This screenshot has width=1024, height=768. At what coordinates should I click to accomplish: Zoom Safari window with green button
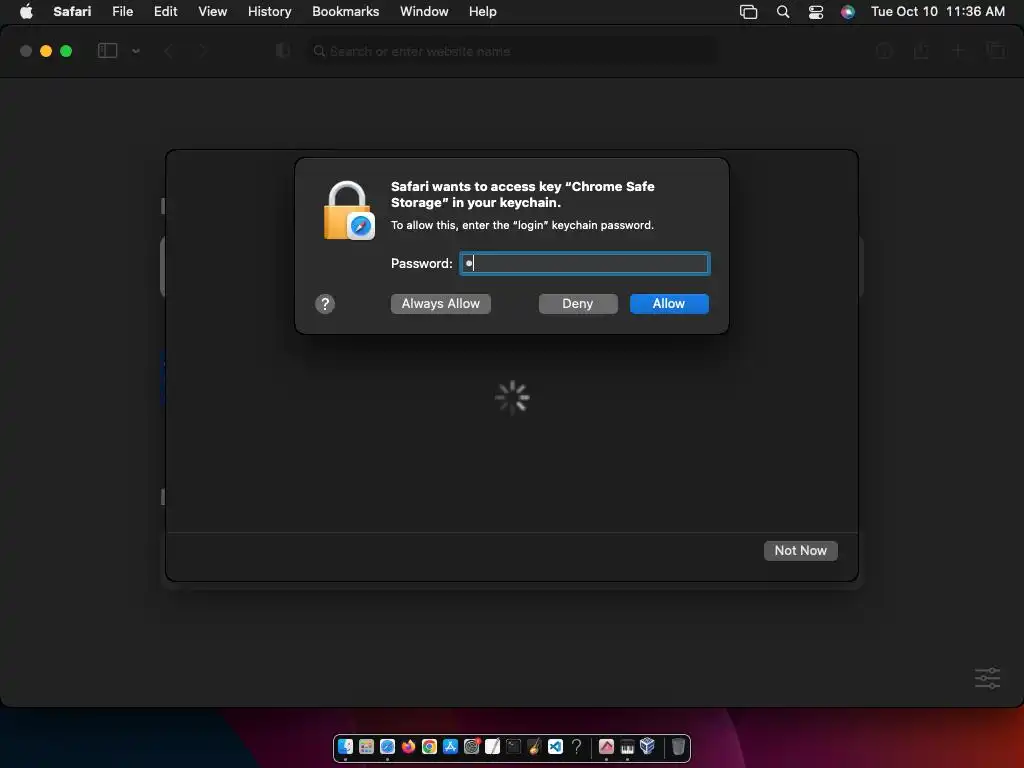click(x=66, y=51)
